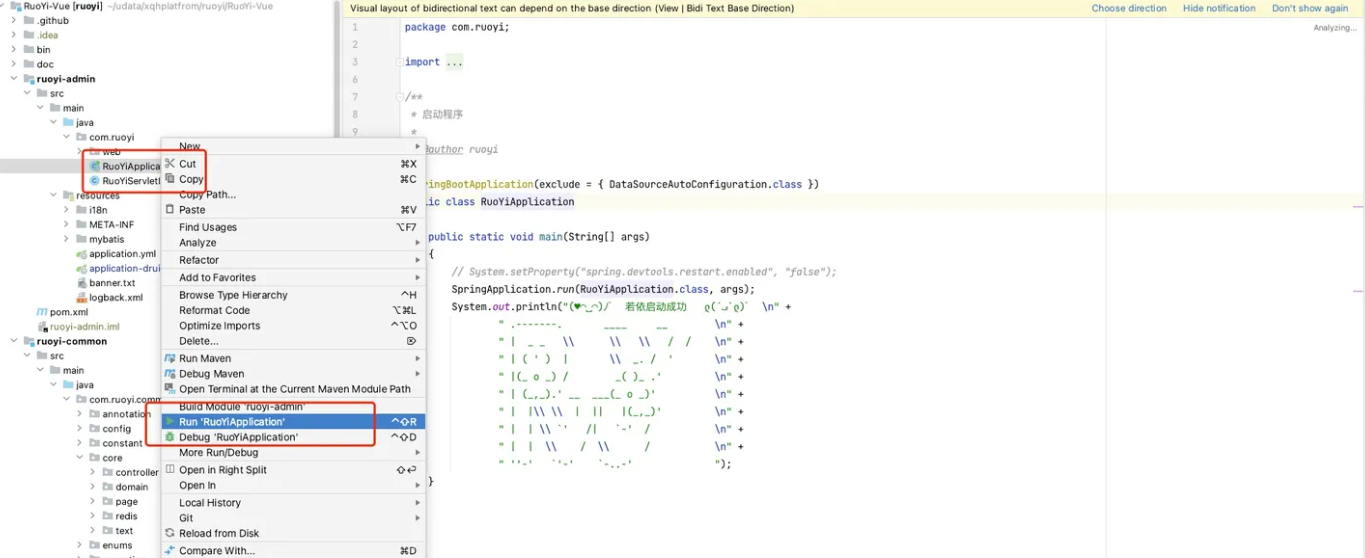Expand the mybatis folder
Screen dimensions: 1365x558
66,239
